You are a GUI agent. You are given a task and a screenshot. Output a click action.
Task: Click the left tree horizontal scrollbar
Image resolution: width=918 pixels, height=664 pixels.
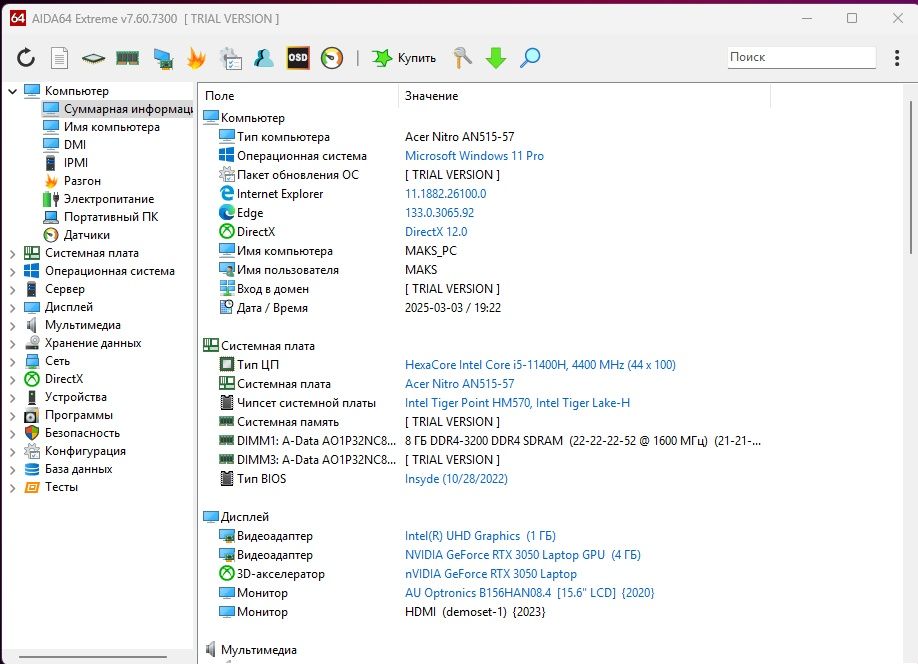point(93,656)
